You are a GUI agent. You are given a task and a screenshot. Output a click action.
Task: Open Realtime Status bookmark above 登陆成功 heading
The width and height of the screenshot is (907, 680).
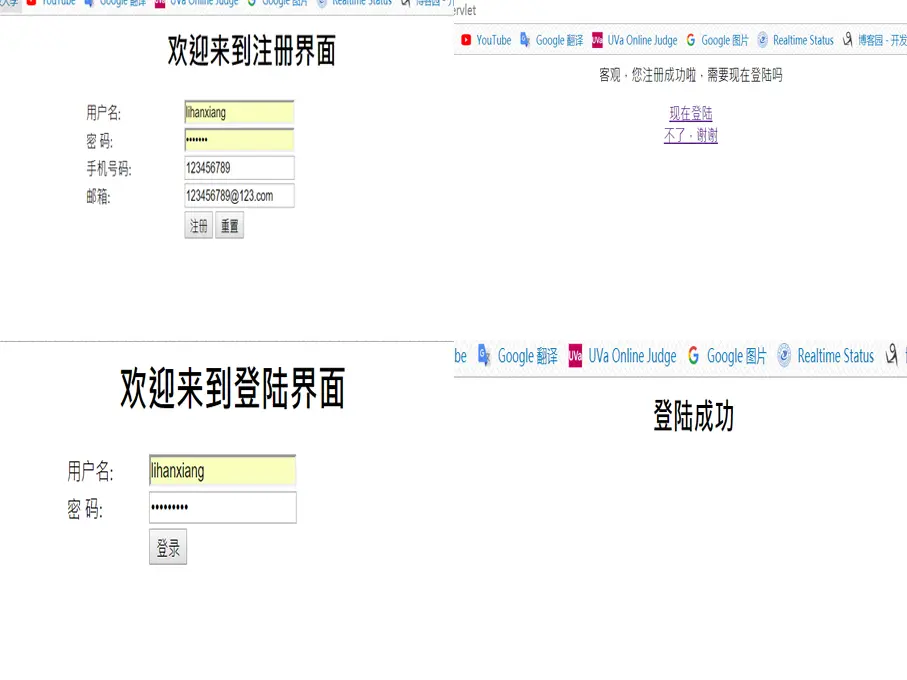tap(825, 356)
